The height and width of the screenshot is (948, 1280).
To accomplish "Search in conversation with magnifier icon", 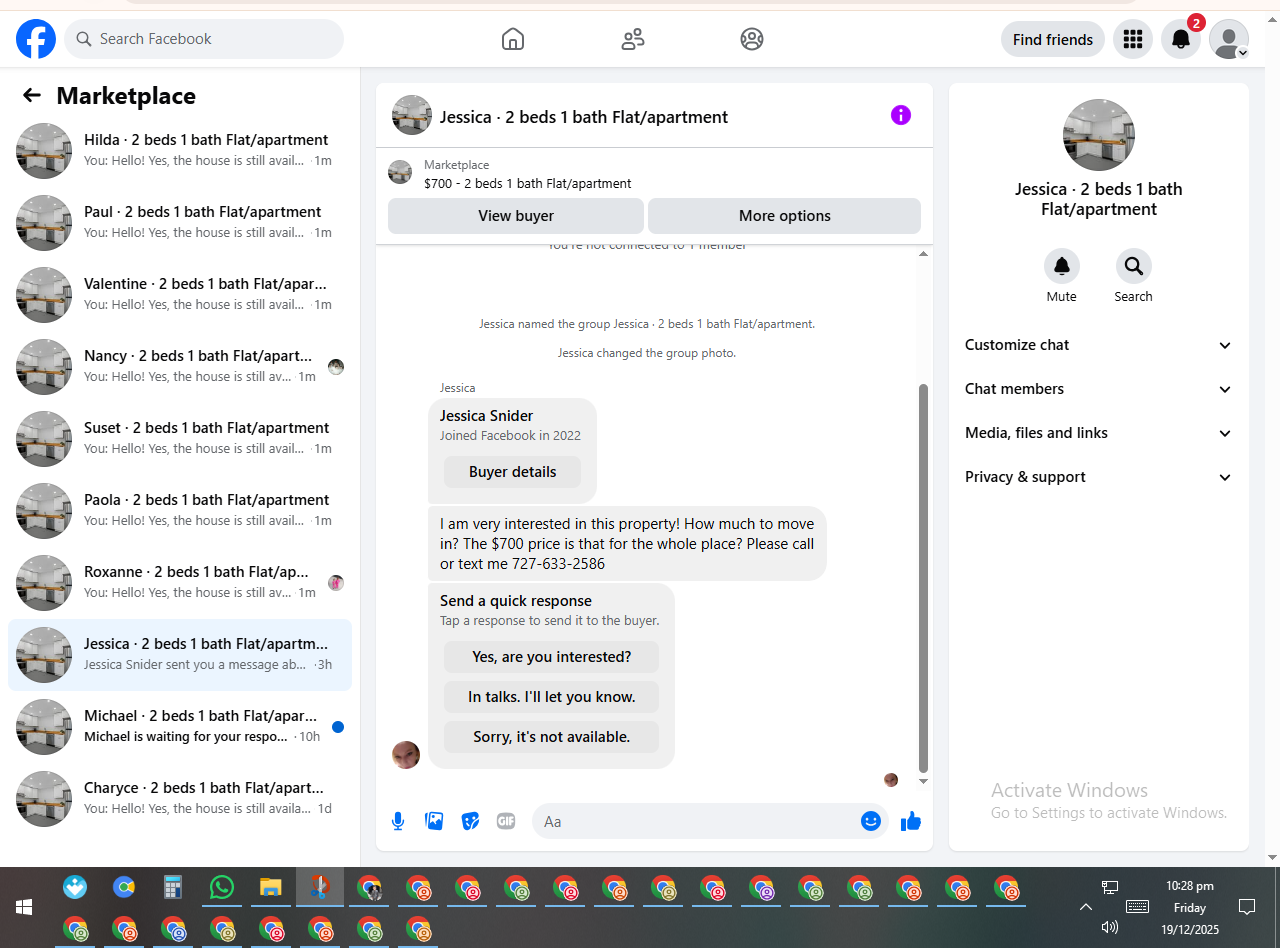I will coord(1134,266).
